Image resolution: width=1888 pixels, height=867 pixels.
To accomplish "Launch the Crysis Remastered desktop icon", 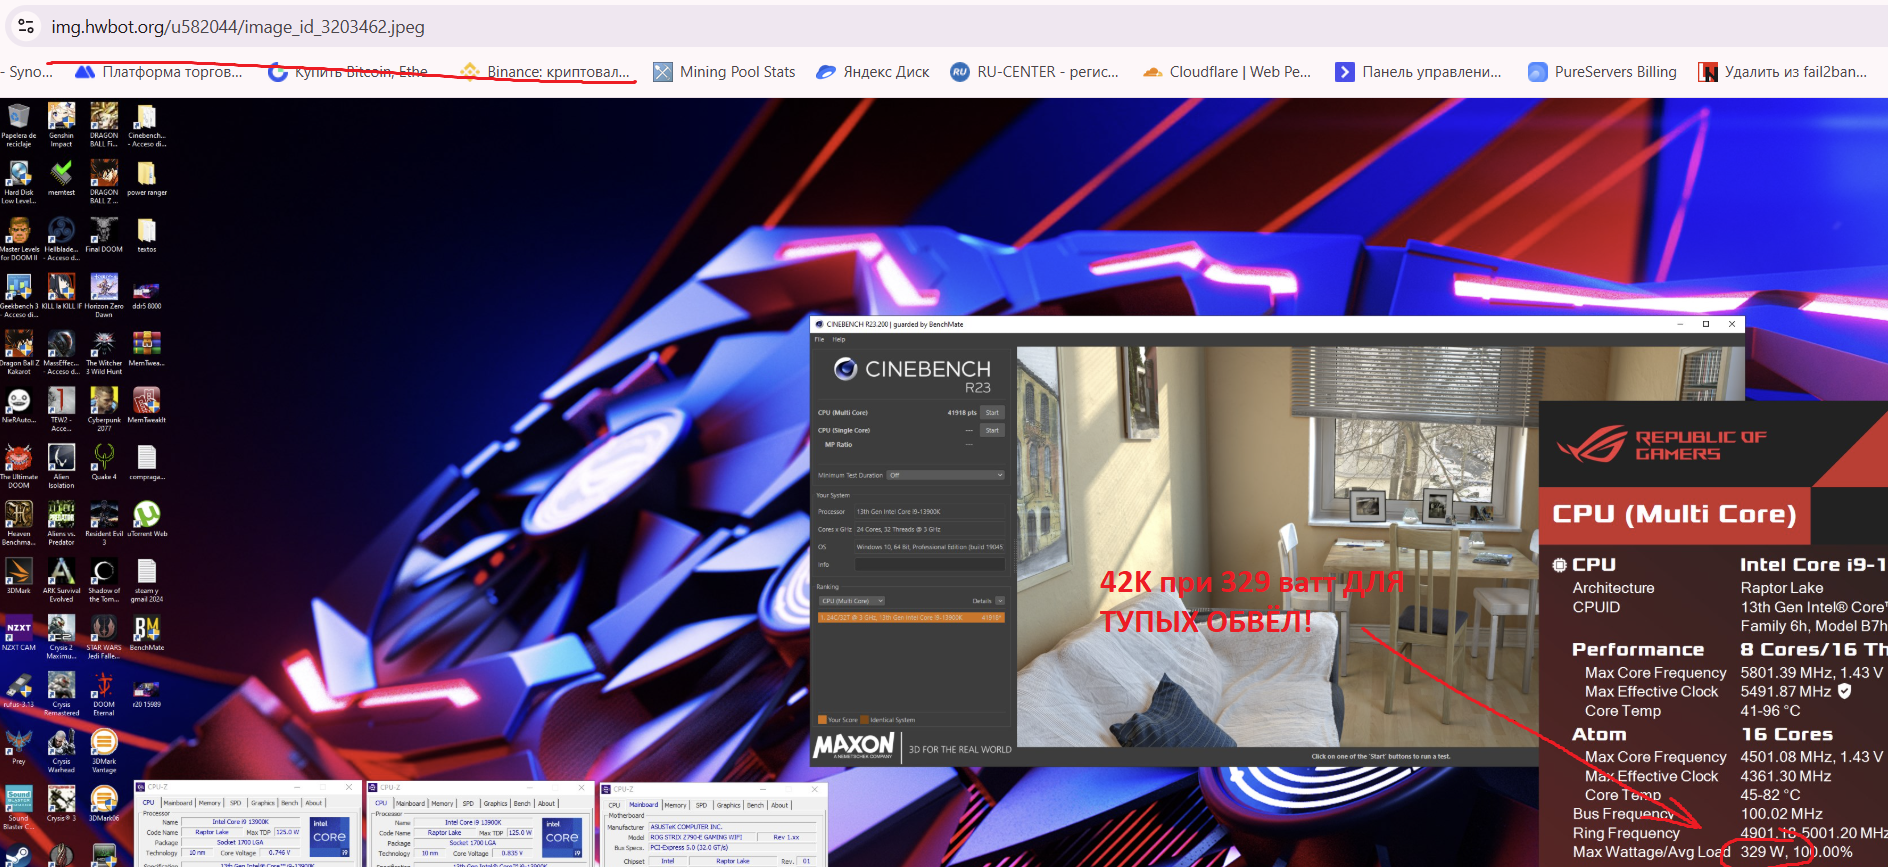I will tap(61, 695).
